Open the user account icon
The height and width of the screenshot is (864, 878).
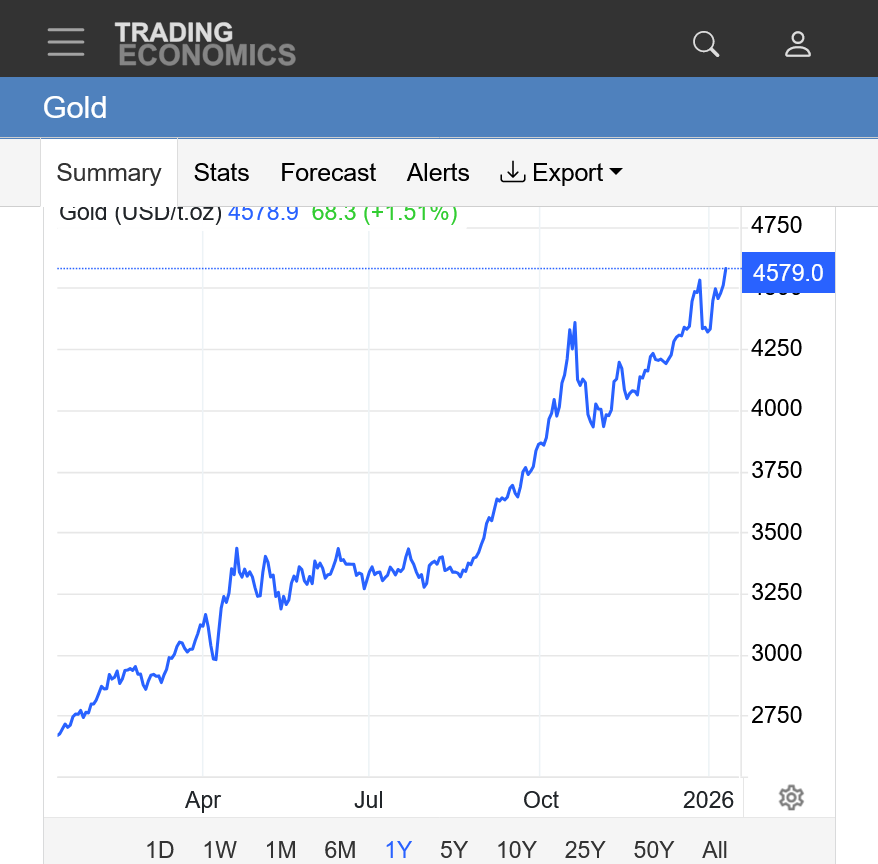point(797,44)
